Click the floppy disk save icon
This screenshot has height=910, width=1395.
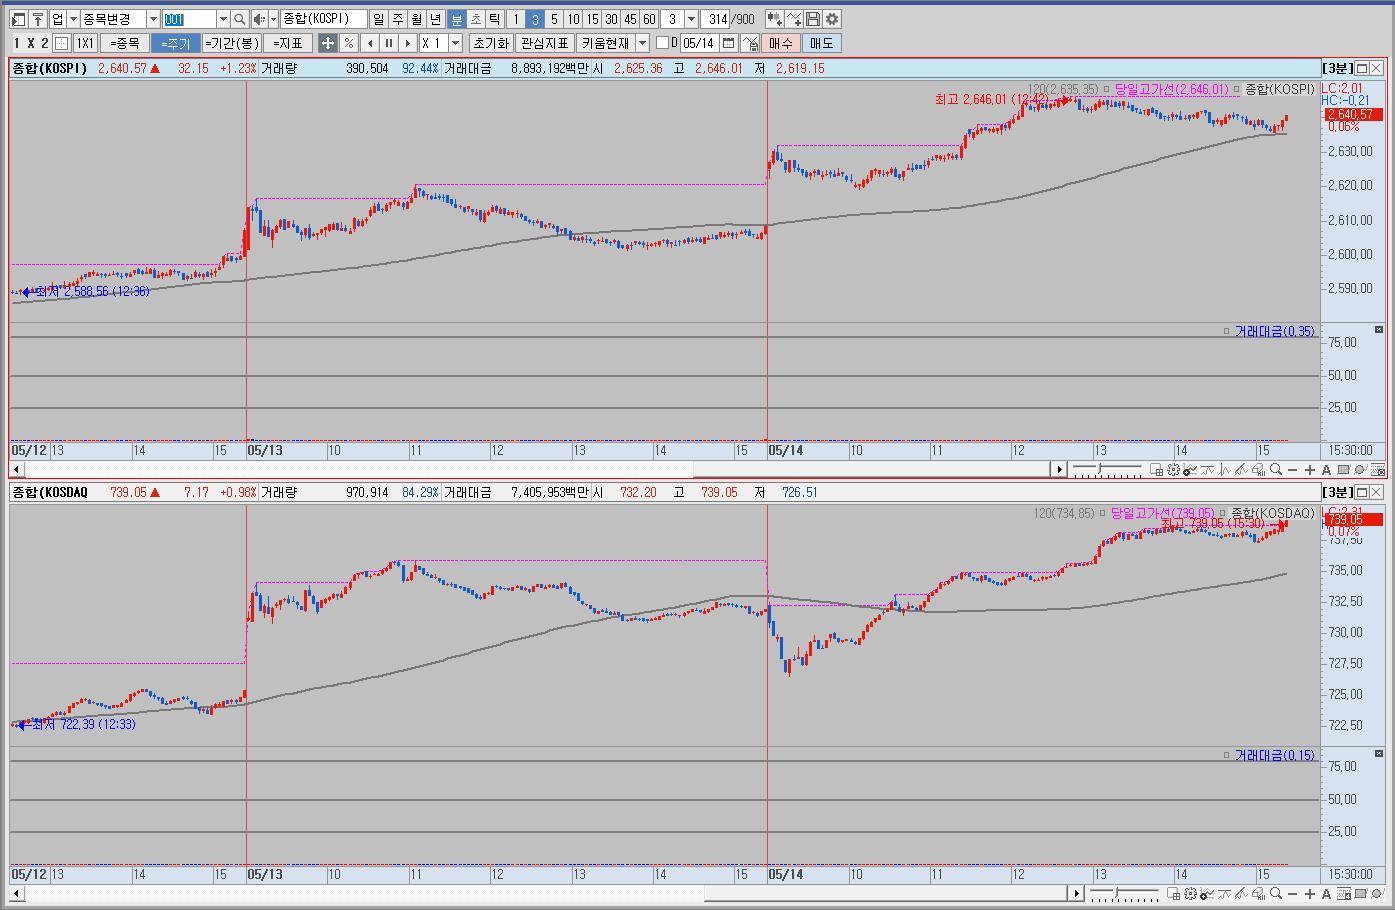(x=813, y=19)
